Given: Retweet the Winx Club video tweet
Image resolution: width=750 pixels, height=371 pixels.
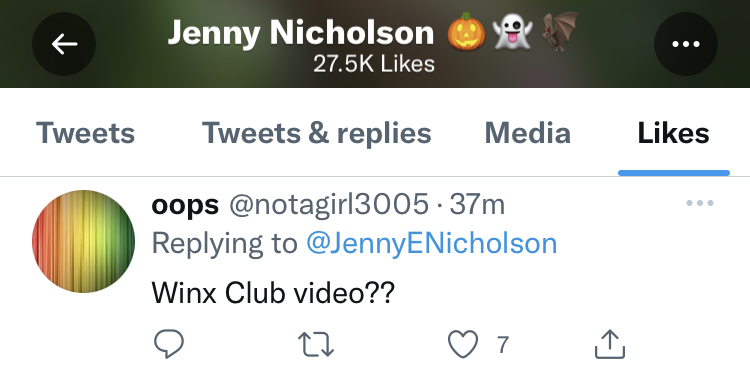Looking at the screenshot, I should click(x=316, y=344).
